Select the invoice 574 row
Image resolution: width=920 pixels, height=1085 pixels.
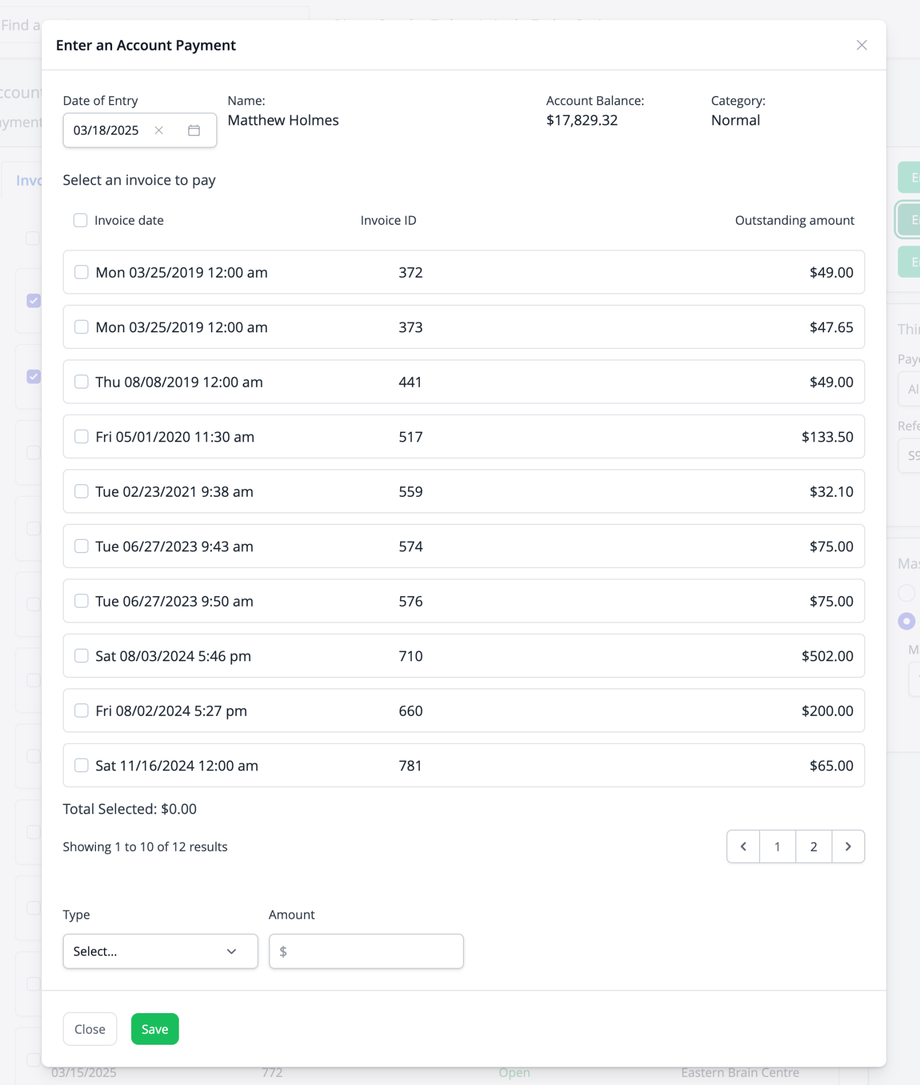pos(463,547)
